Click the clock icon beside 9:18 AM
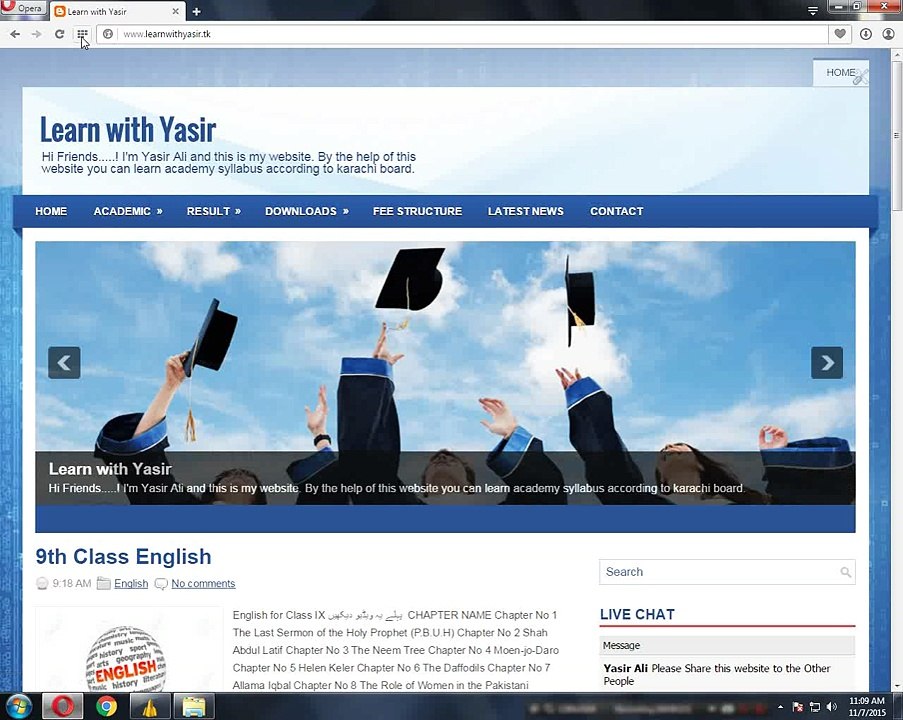Viewport: 903px width, 720px height. coord(42,583)
